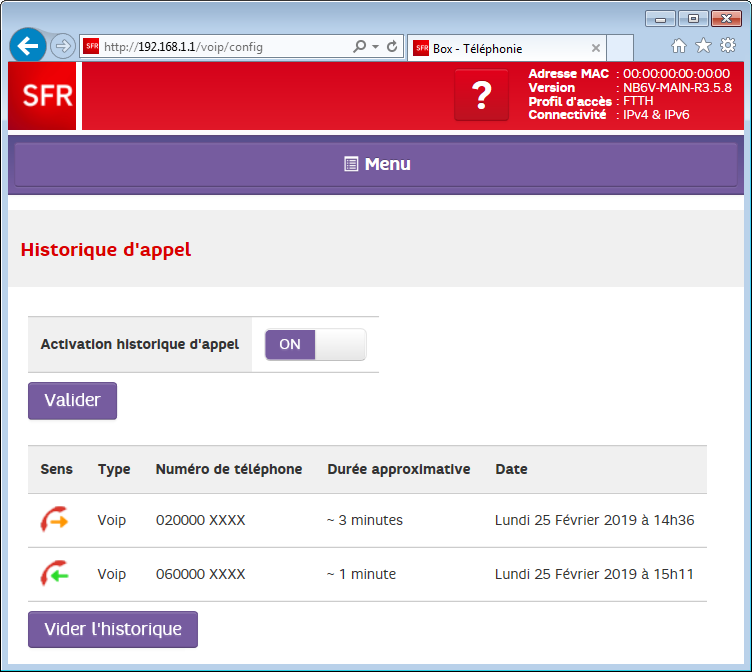
Task: Open the browser tools gear icon
Action: pos(728,46)
